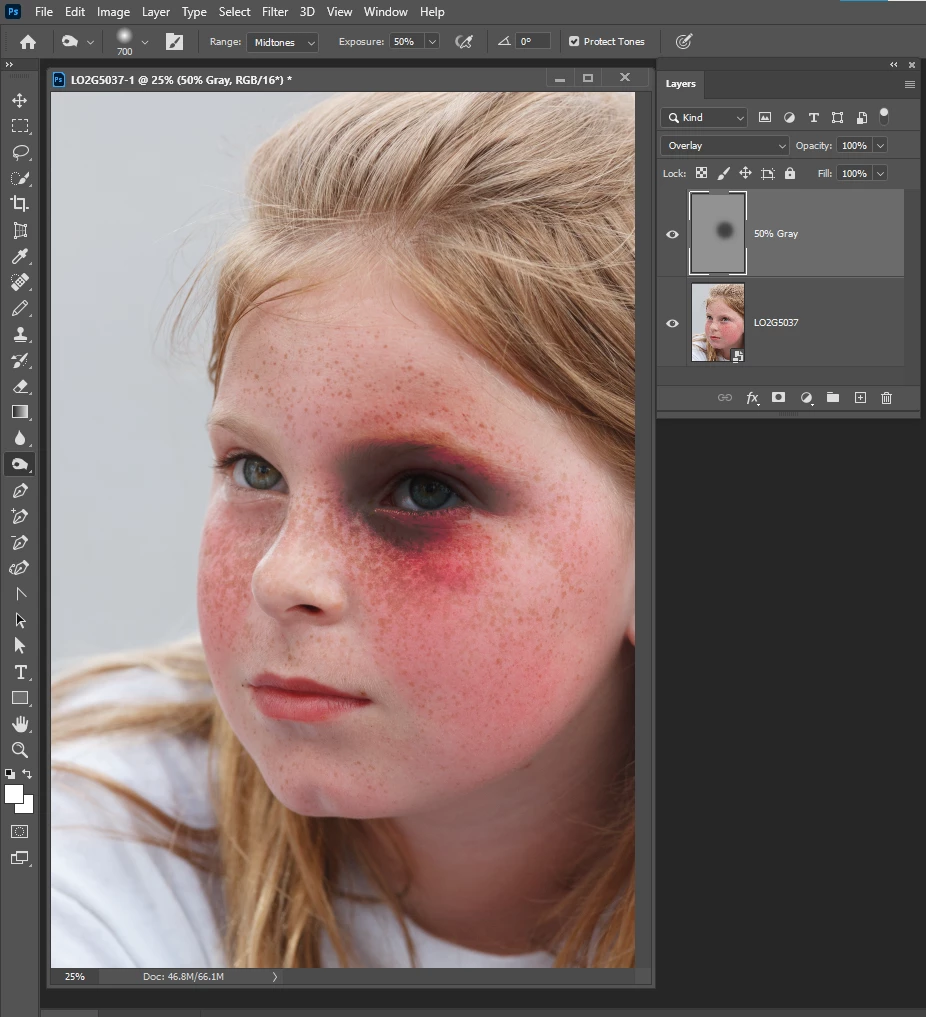Click the 50% Gray layer thumbnail

(718, 233)
